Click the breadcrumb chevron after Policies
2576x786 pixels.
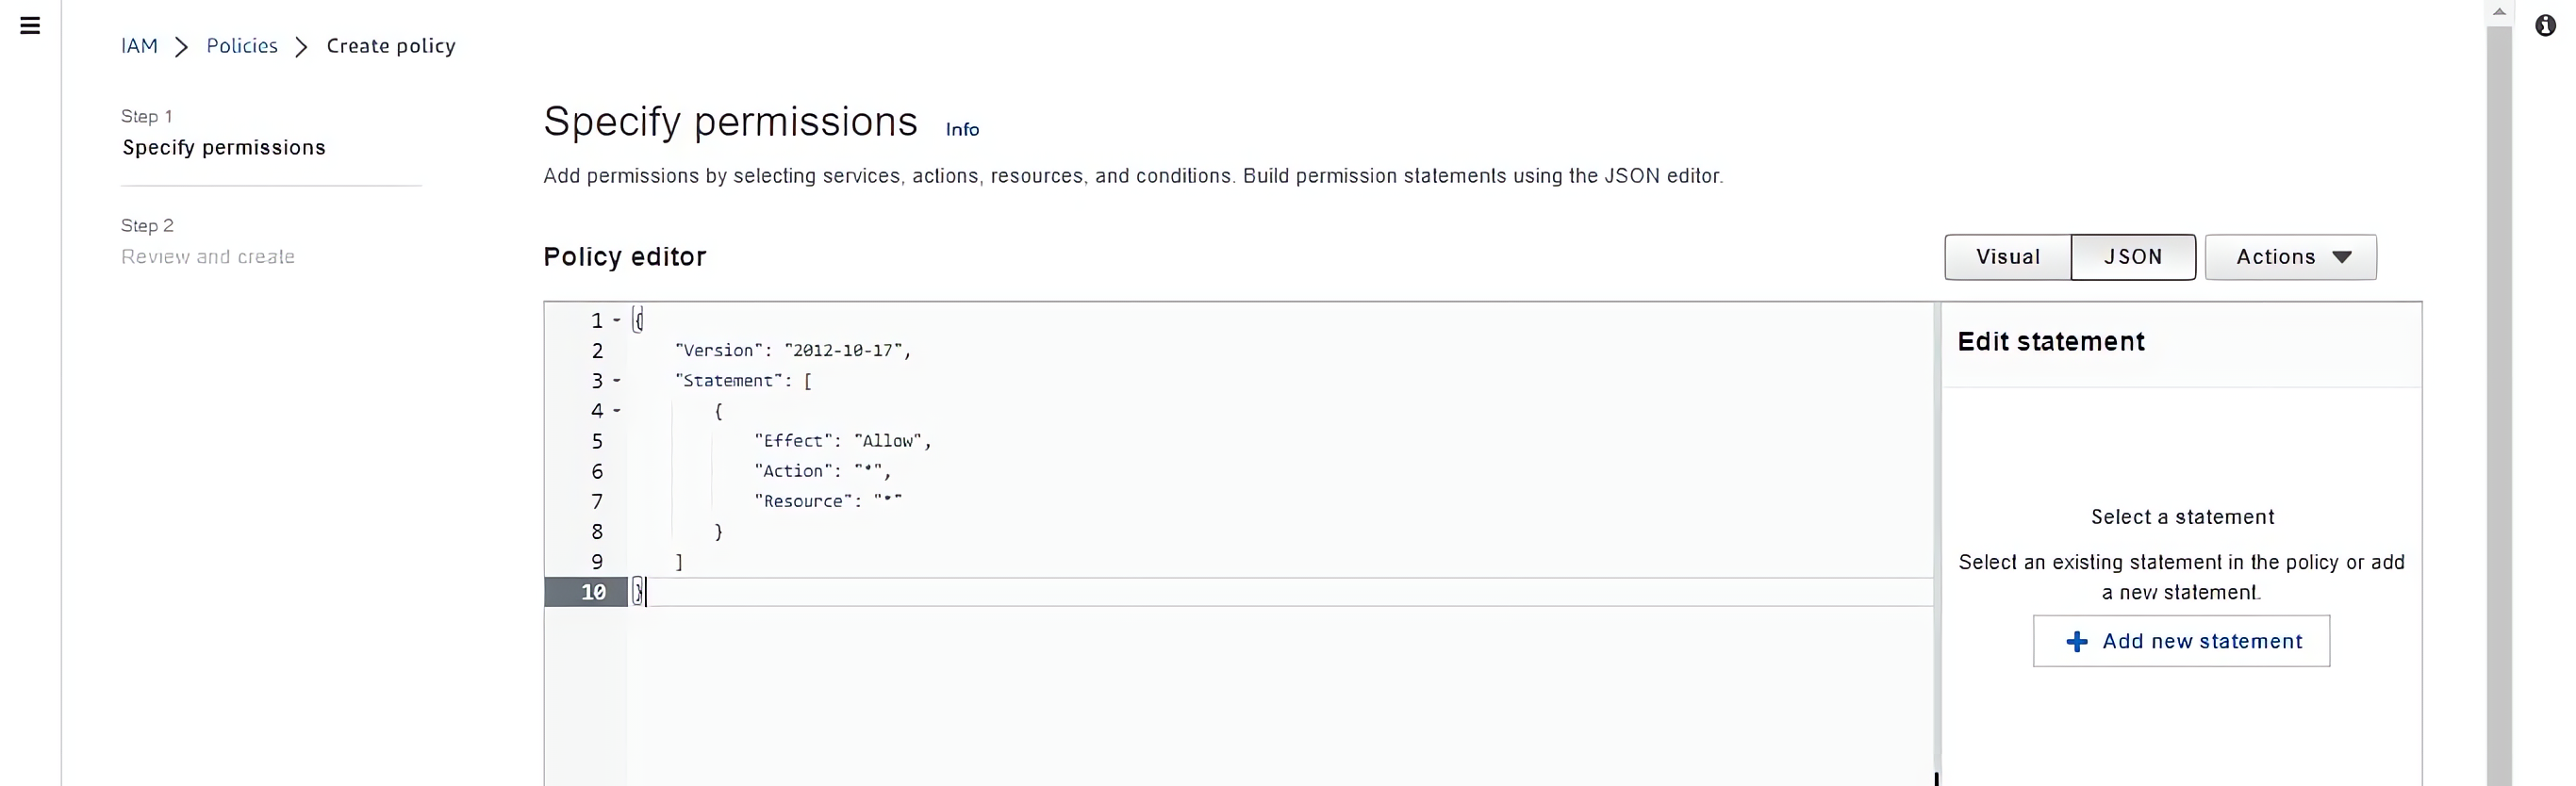click(301, 47)
